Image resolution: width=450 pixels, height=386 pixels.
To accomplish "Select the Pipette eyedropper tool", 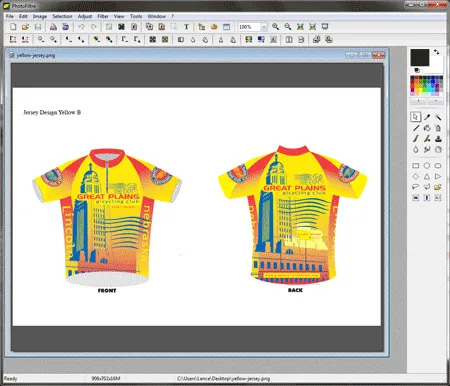I will coord(427,117).
